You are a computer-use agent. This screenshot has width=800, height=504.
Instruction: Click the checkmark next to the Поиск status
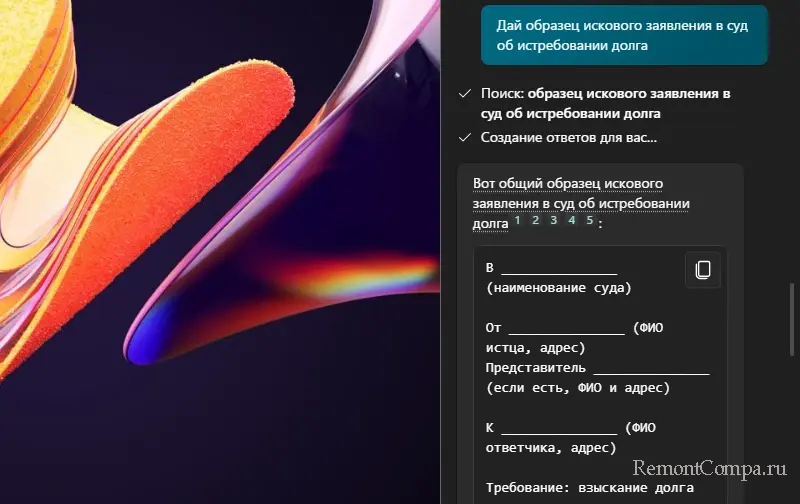coord(464,93)
